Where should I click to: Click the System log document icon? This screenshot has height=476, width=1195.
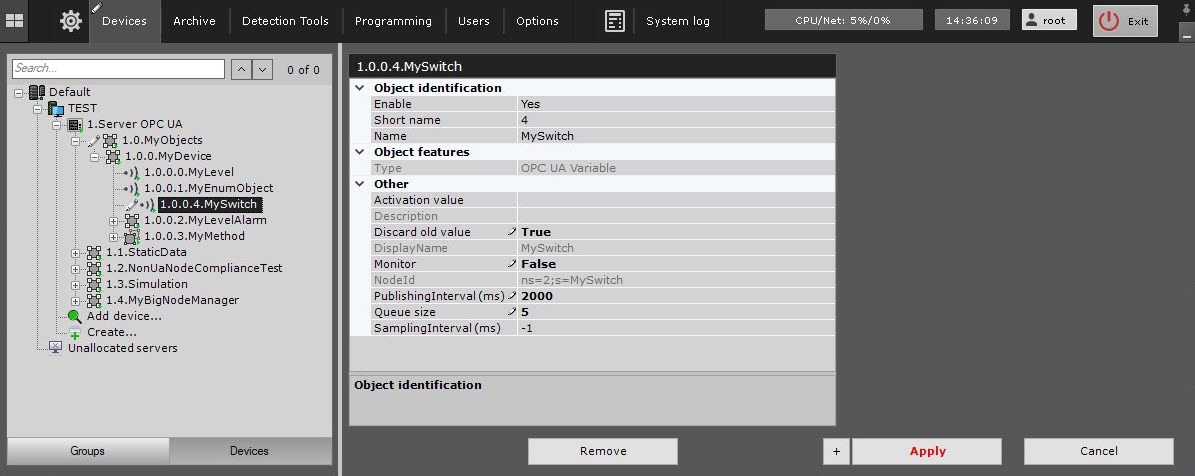tap(615, 21)
